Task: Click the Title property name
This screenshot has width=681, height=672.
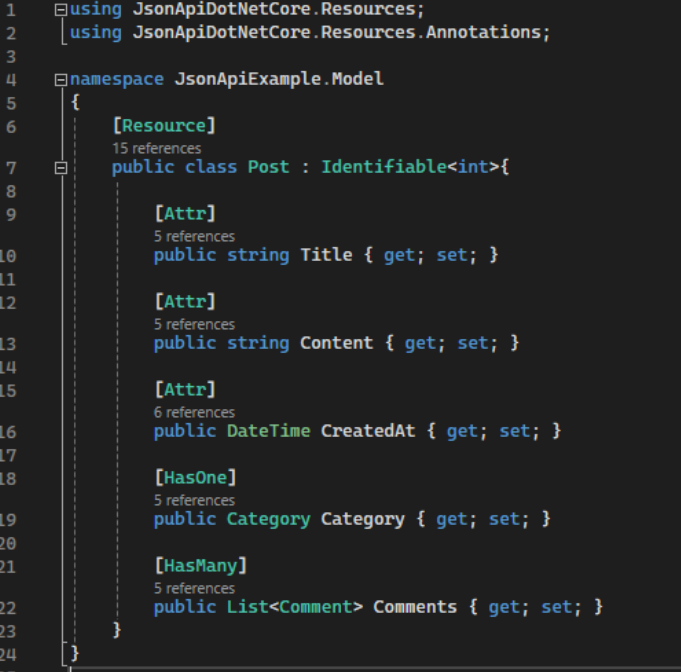Action: click(x=326, y=255)
